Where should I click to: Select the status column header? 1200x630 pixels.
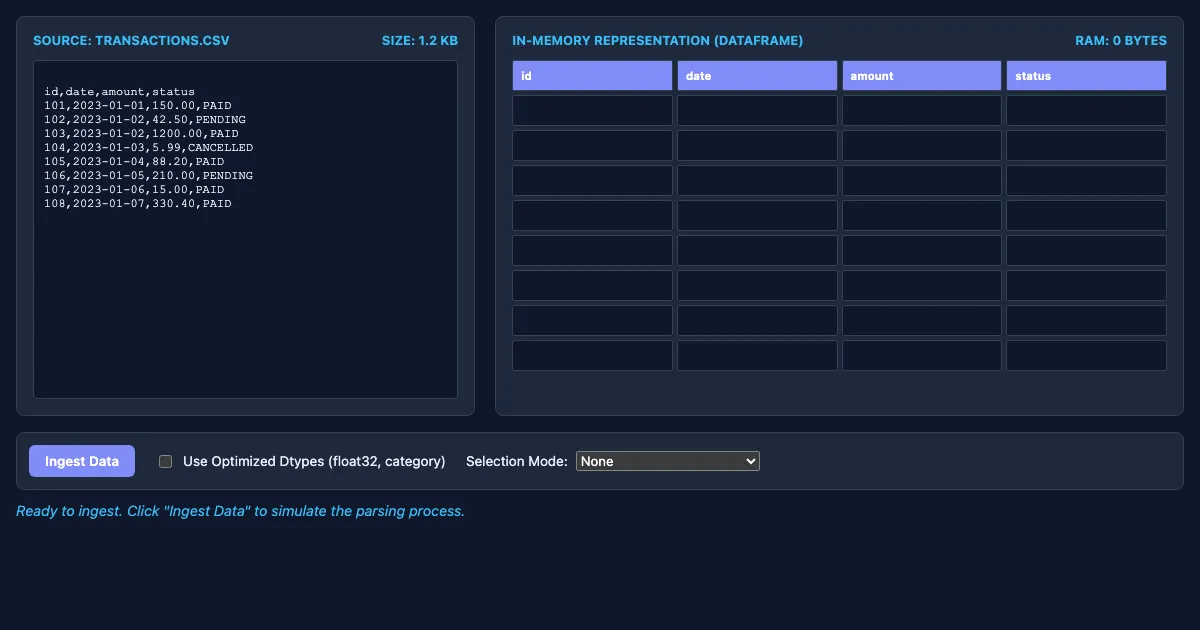click(1086, 76)
